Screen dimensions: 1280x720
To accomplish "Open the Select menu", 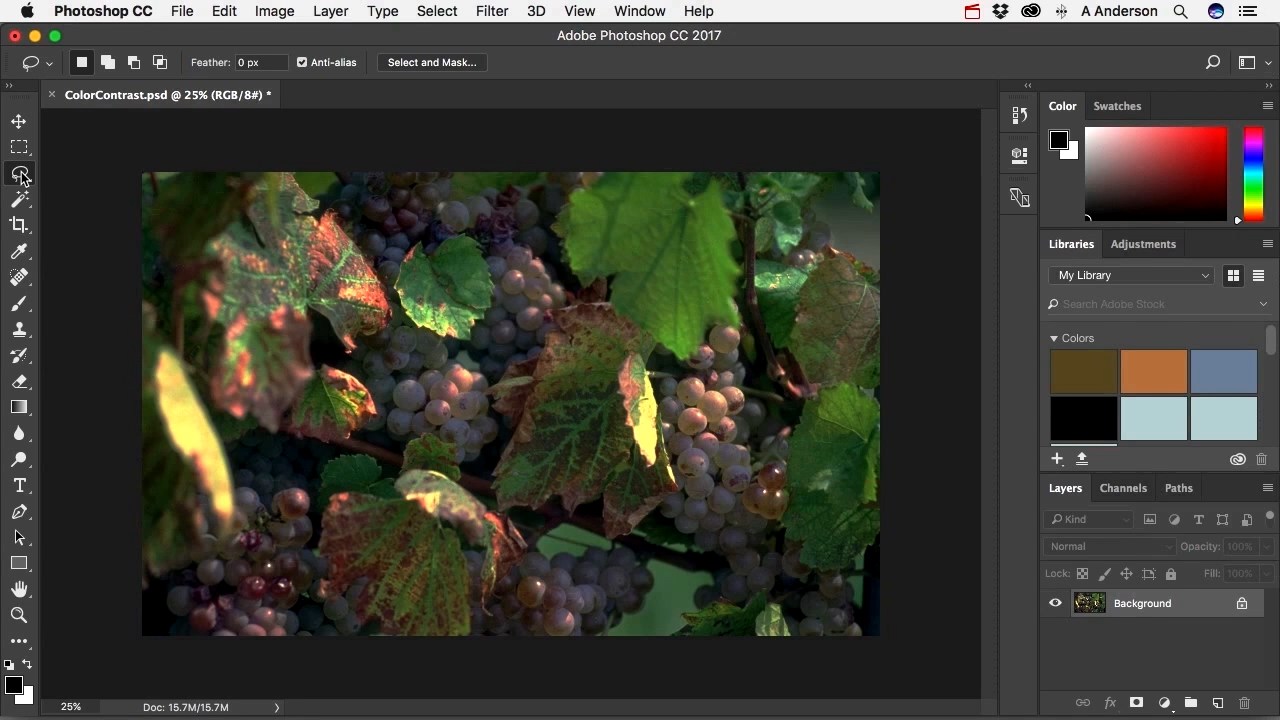I will [x=437, y=11].
